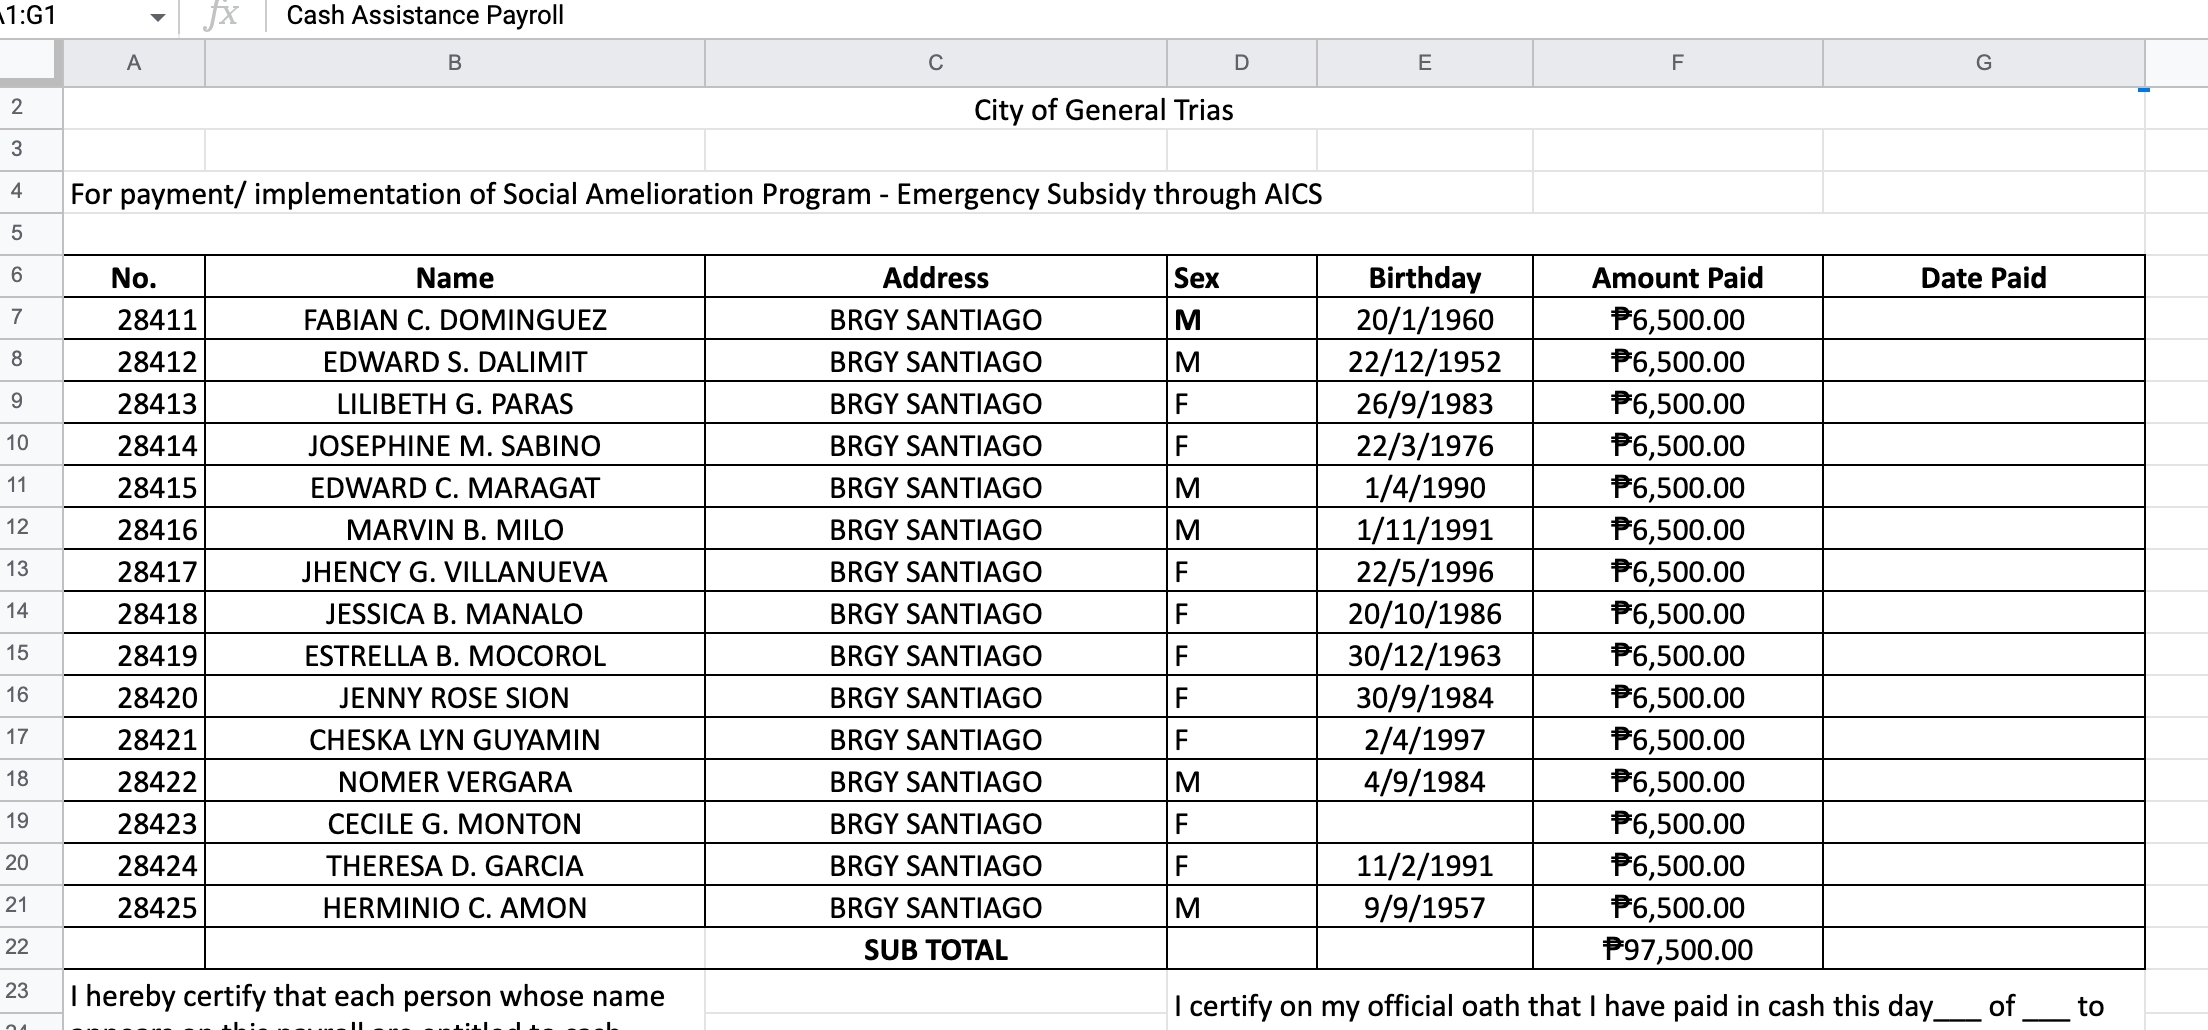Select column B header

pos(455,63)
